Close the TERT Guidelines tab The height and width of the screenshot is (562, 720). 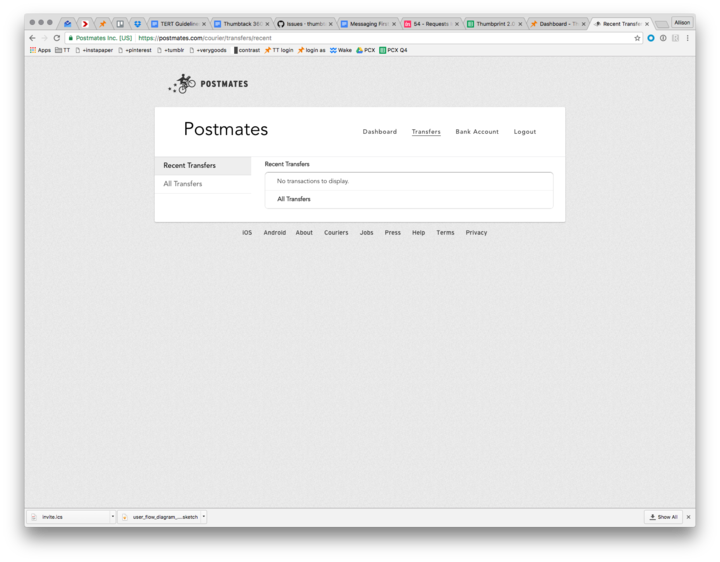(x=204, y=24)
